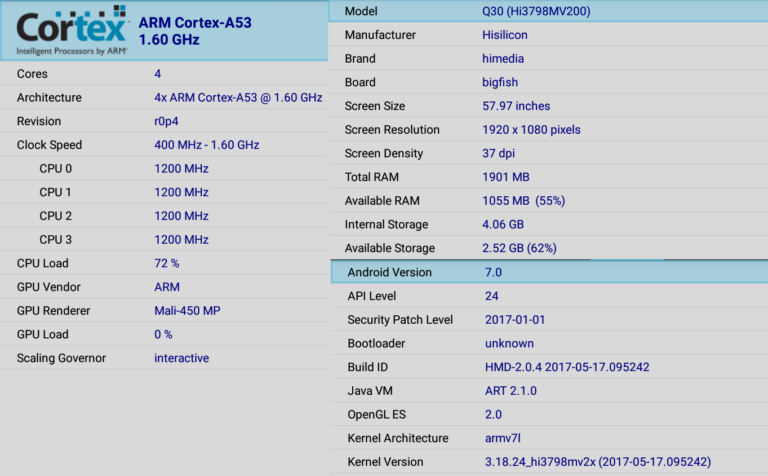The height and width of the screenshot is (476, 768).
Task: Select the CPU 0 frequency row
Action: [164, 168]
